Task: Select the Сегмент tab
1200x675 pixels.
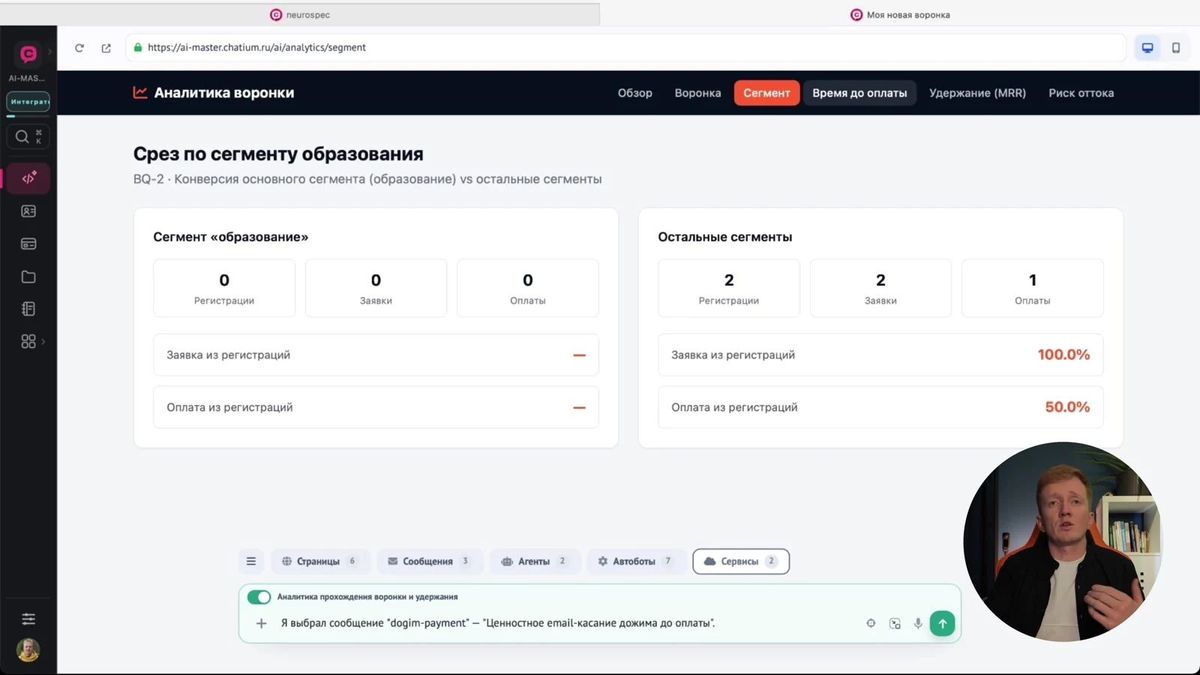Action: point(767,93)
